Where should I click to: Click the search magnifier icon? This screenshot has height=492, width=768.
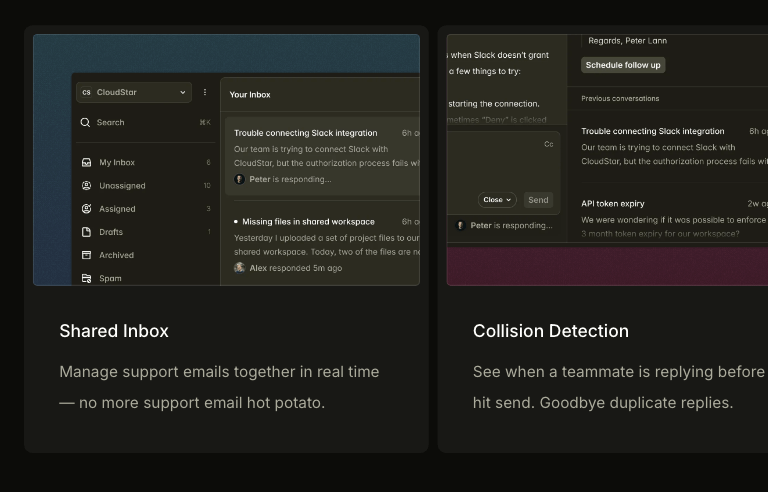(x=86, y=122)
